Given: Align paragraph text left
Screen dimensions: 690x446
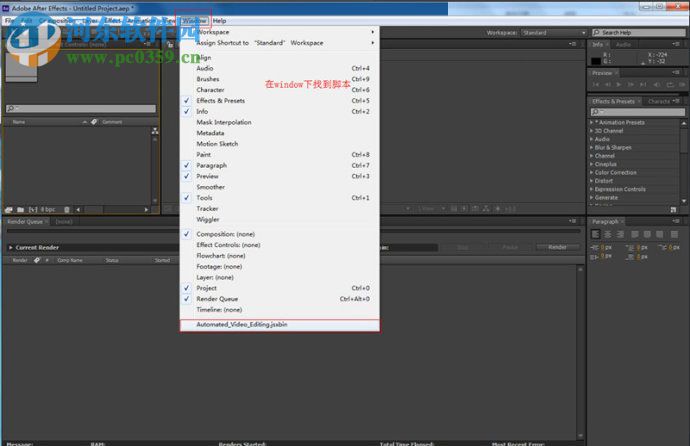Looking at the screenshot, I should (595, 234).
